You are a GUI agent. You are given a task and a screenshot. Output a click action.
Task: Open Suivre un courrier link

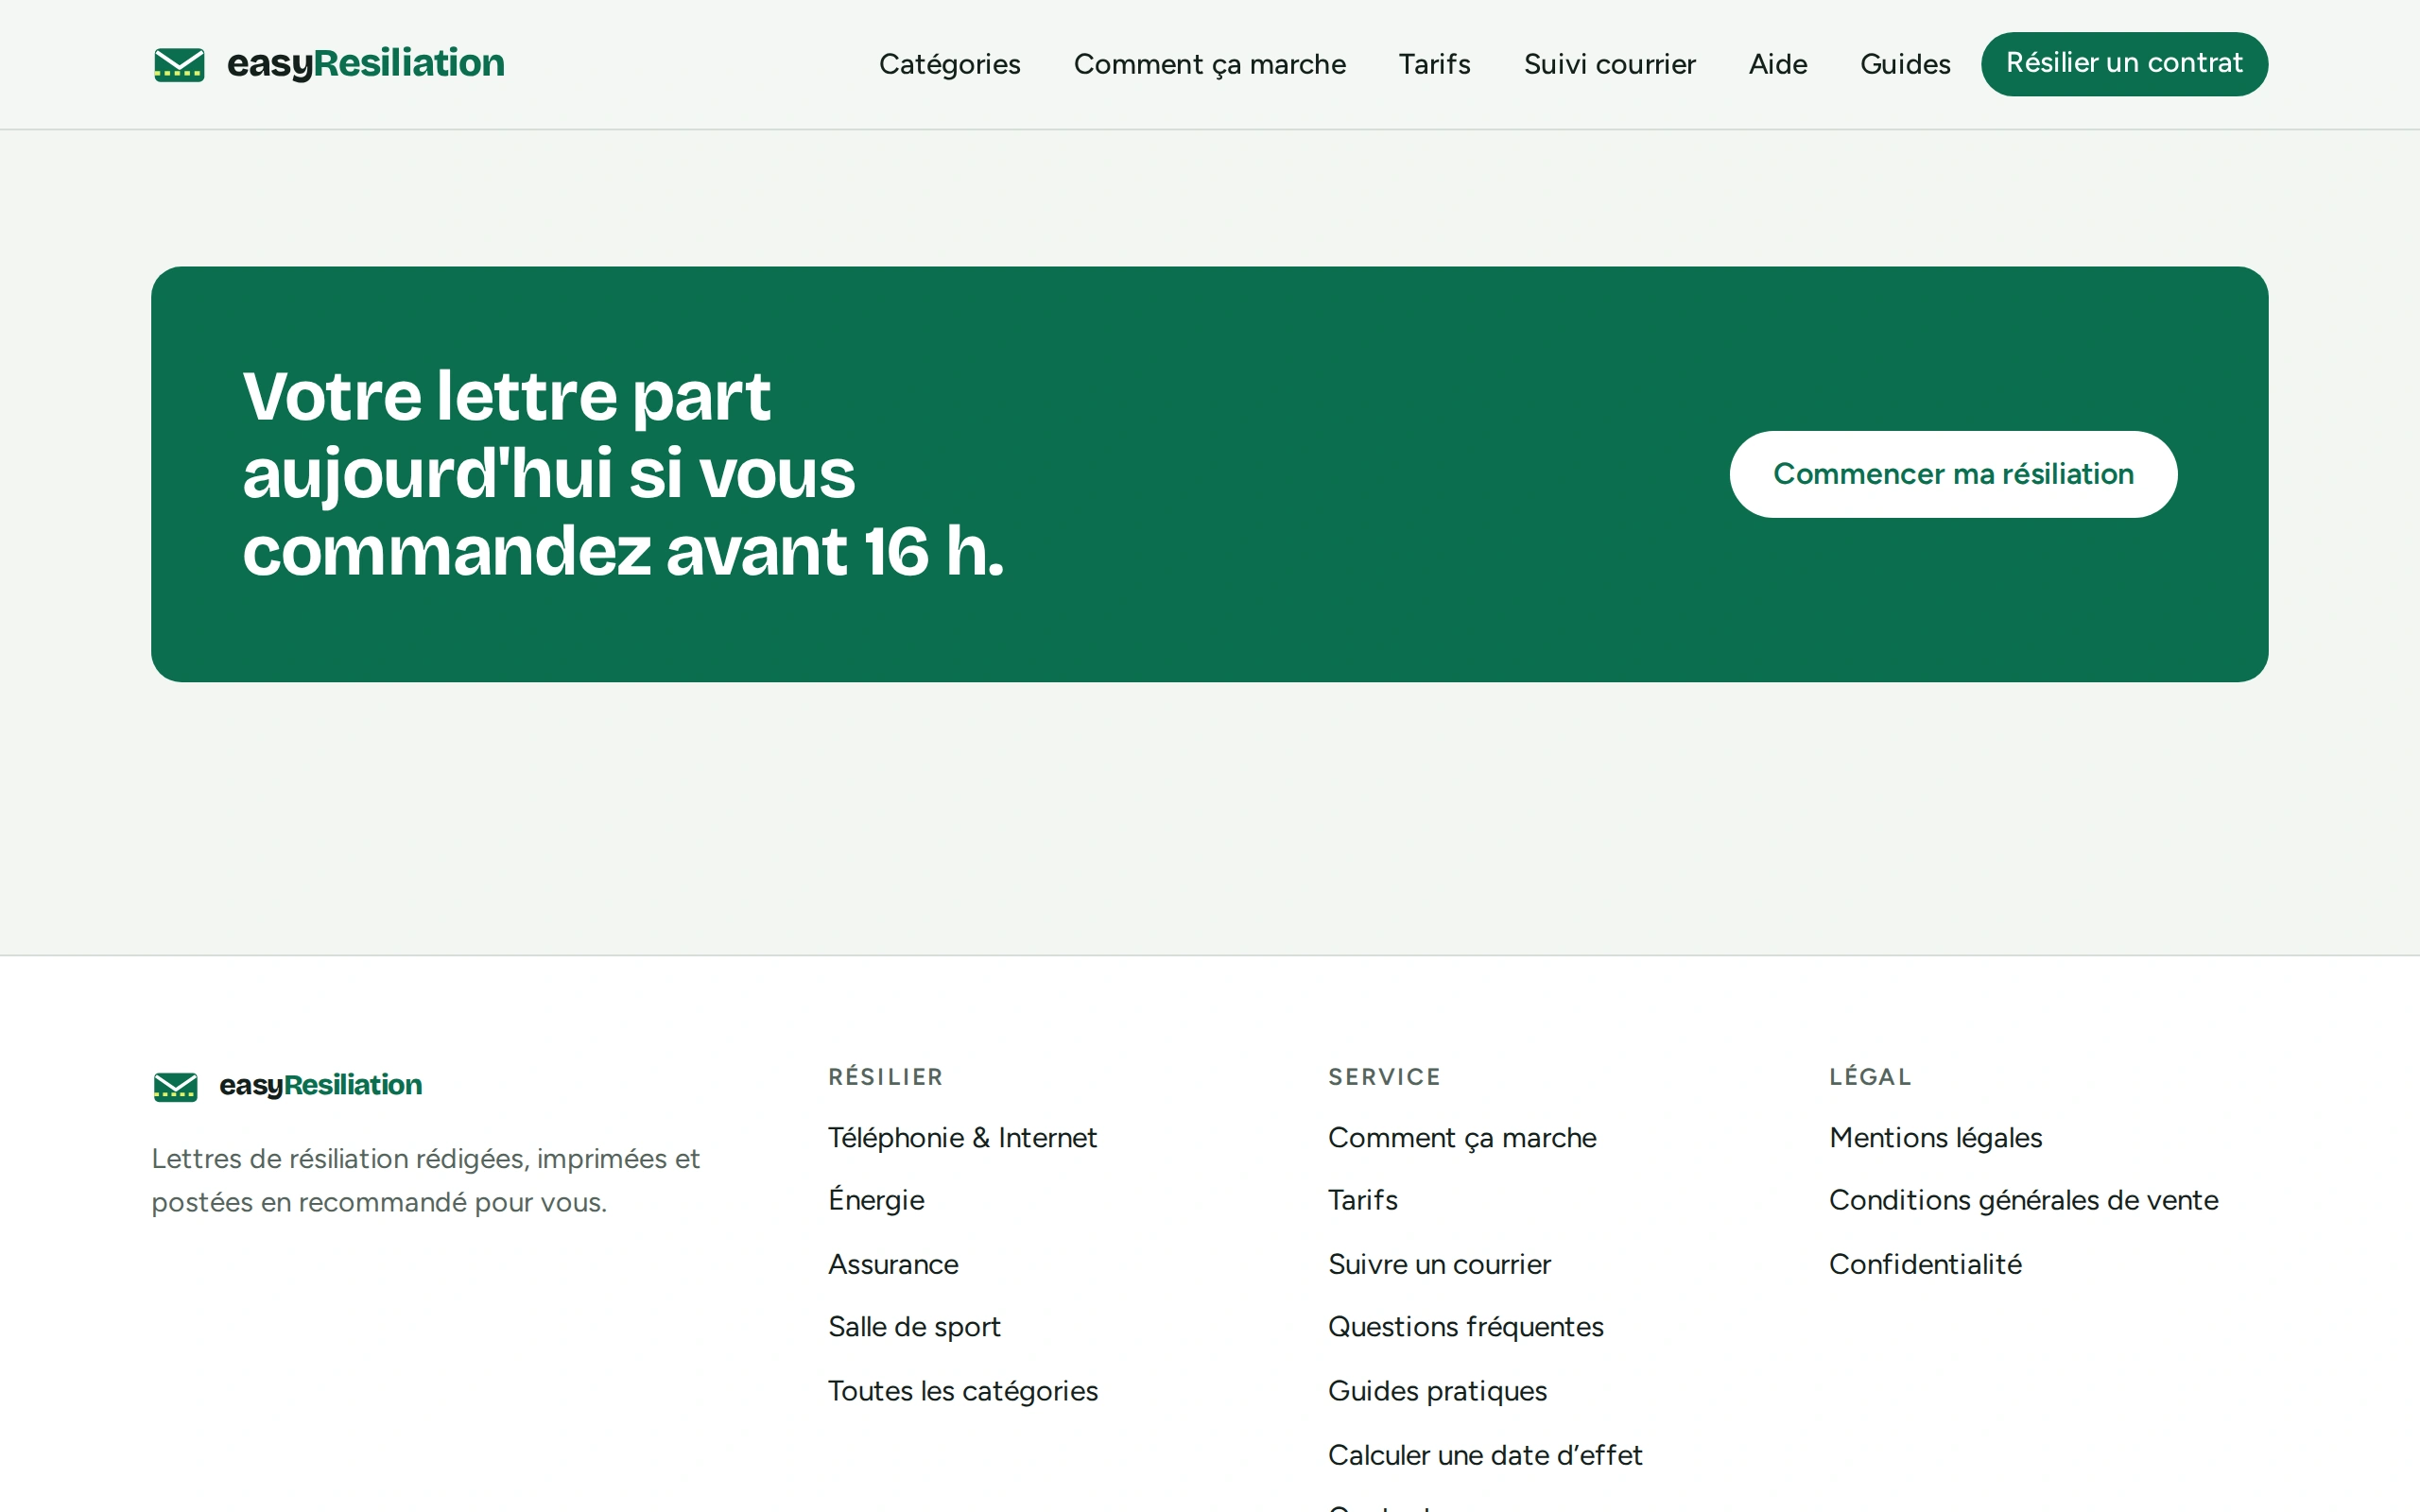[x=1439, y=1264]
